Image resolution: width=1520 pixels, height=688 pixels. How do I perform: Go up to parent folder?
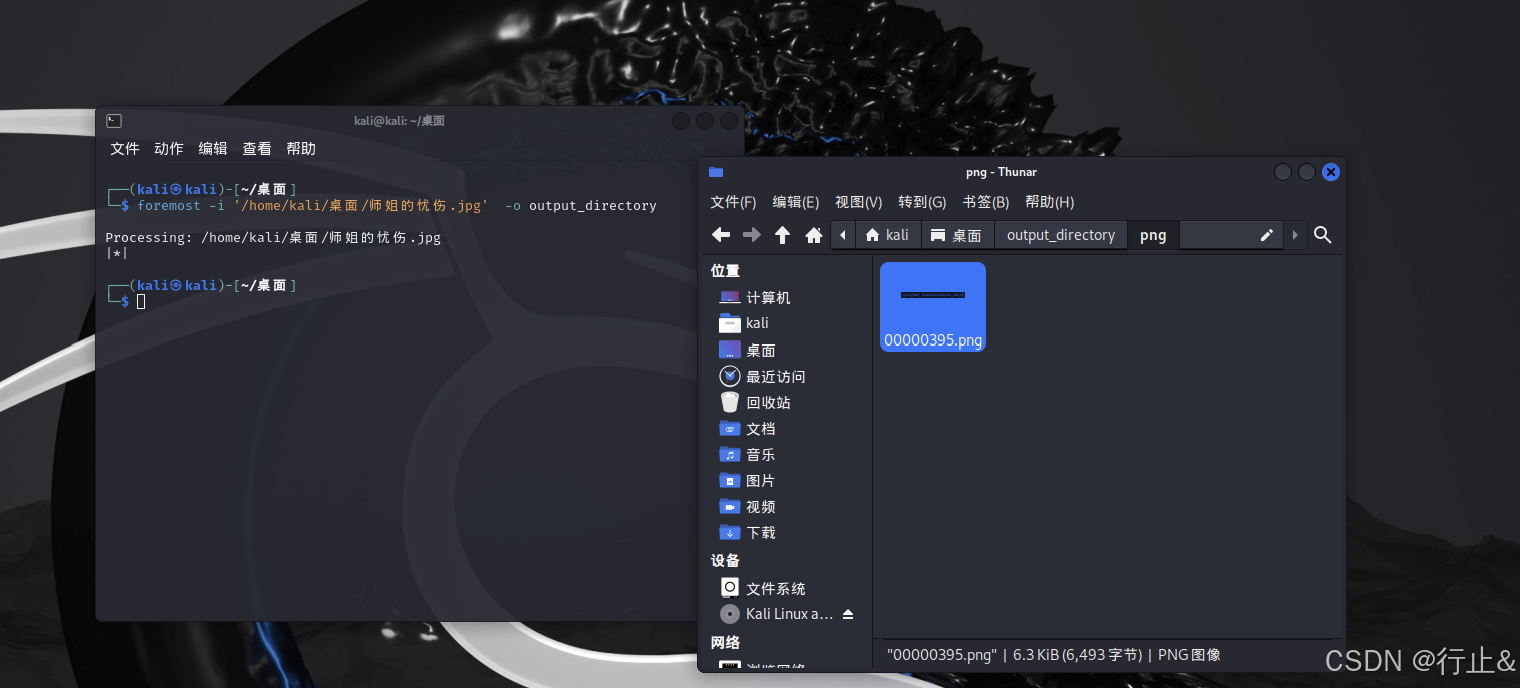pos(783,235)
